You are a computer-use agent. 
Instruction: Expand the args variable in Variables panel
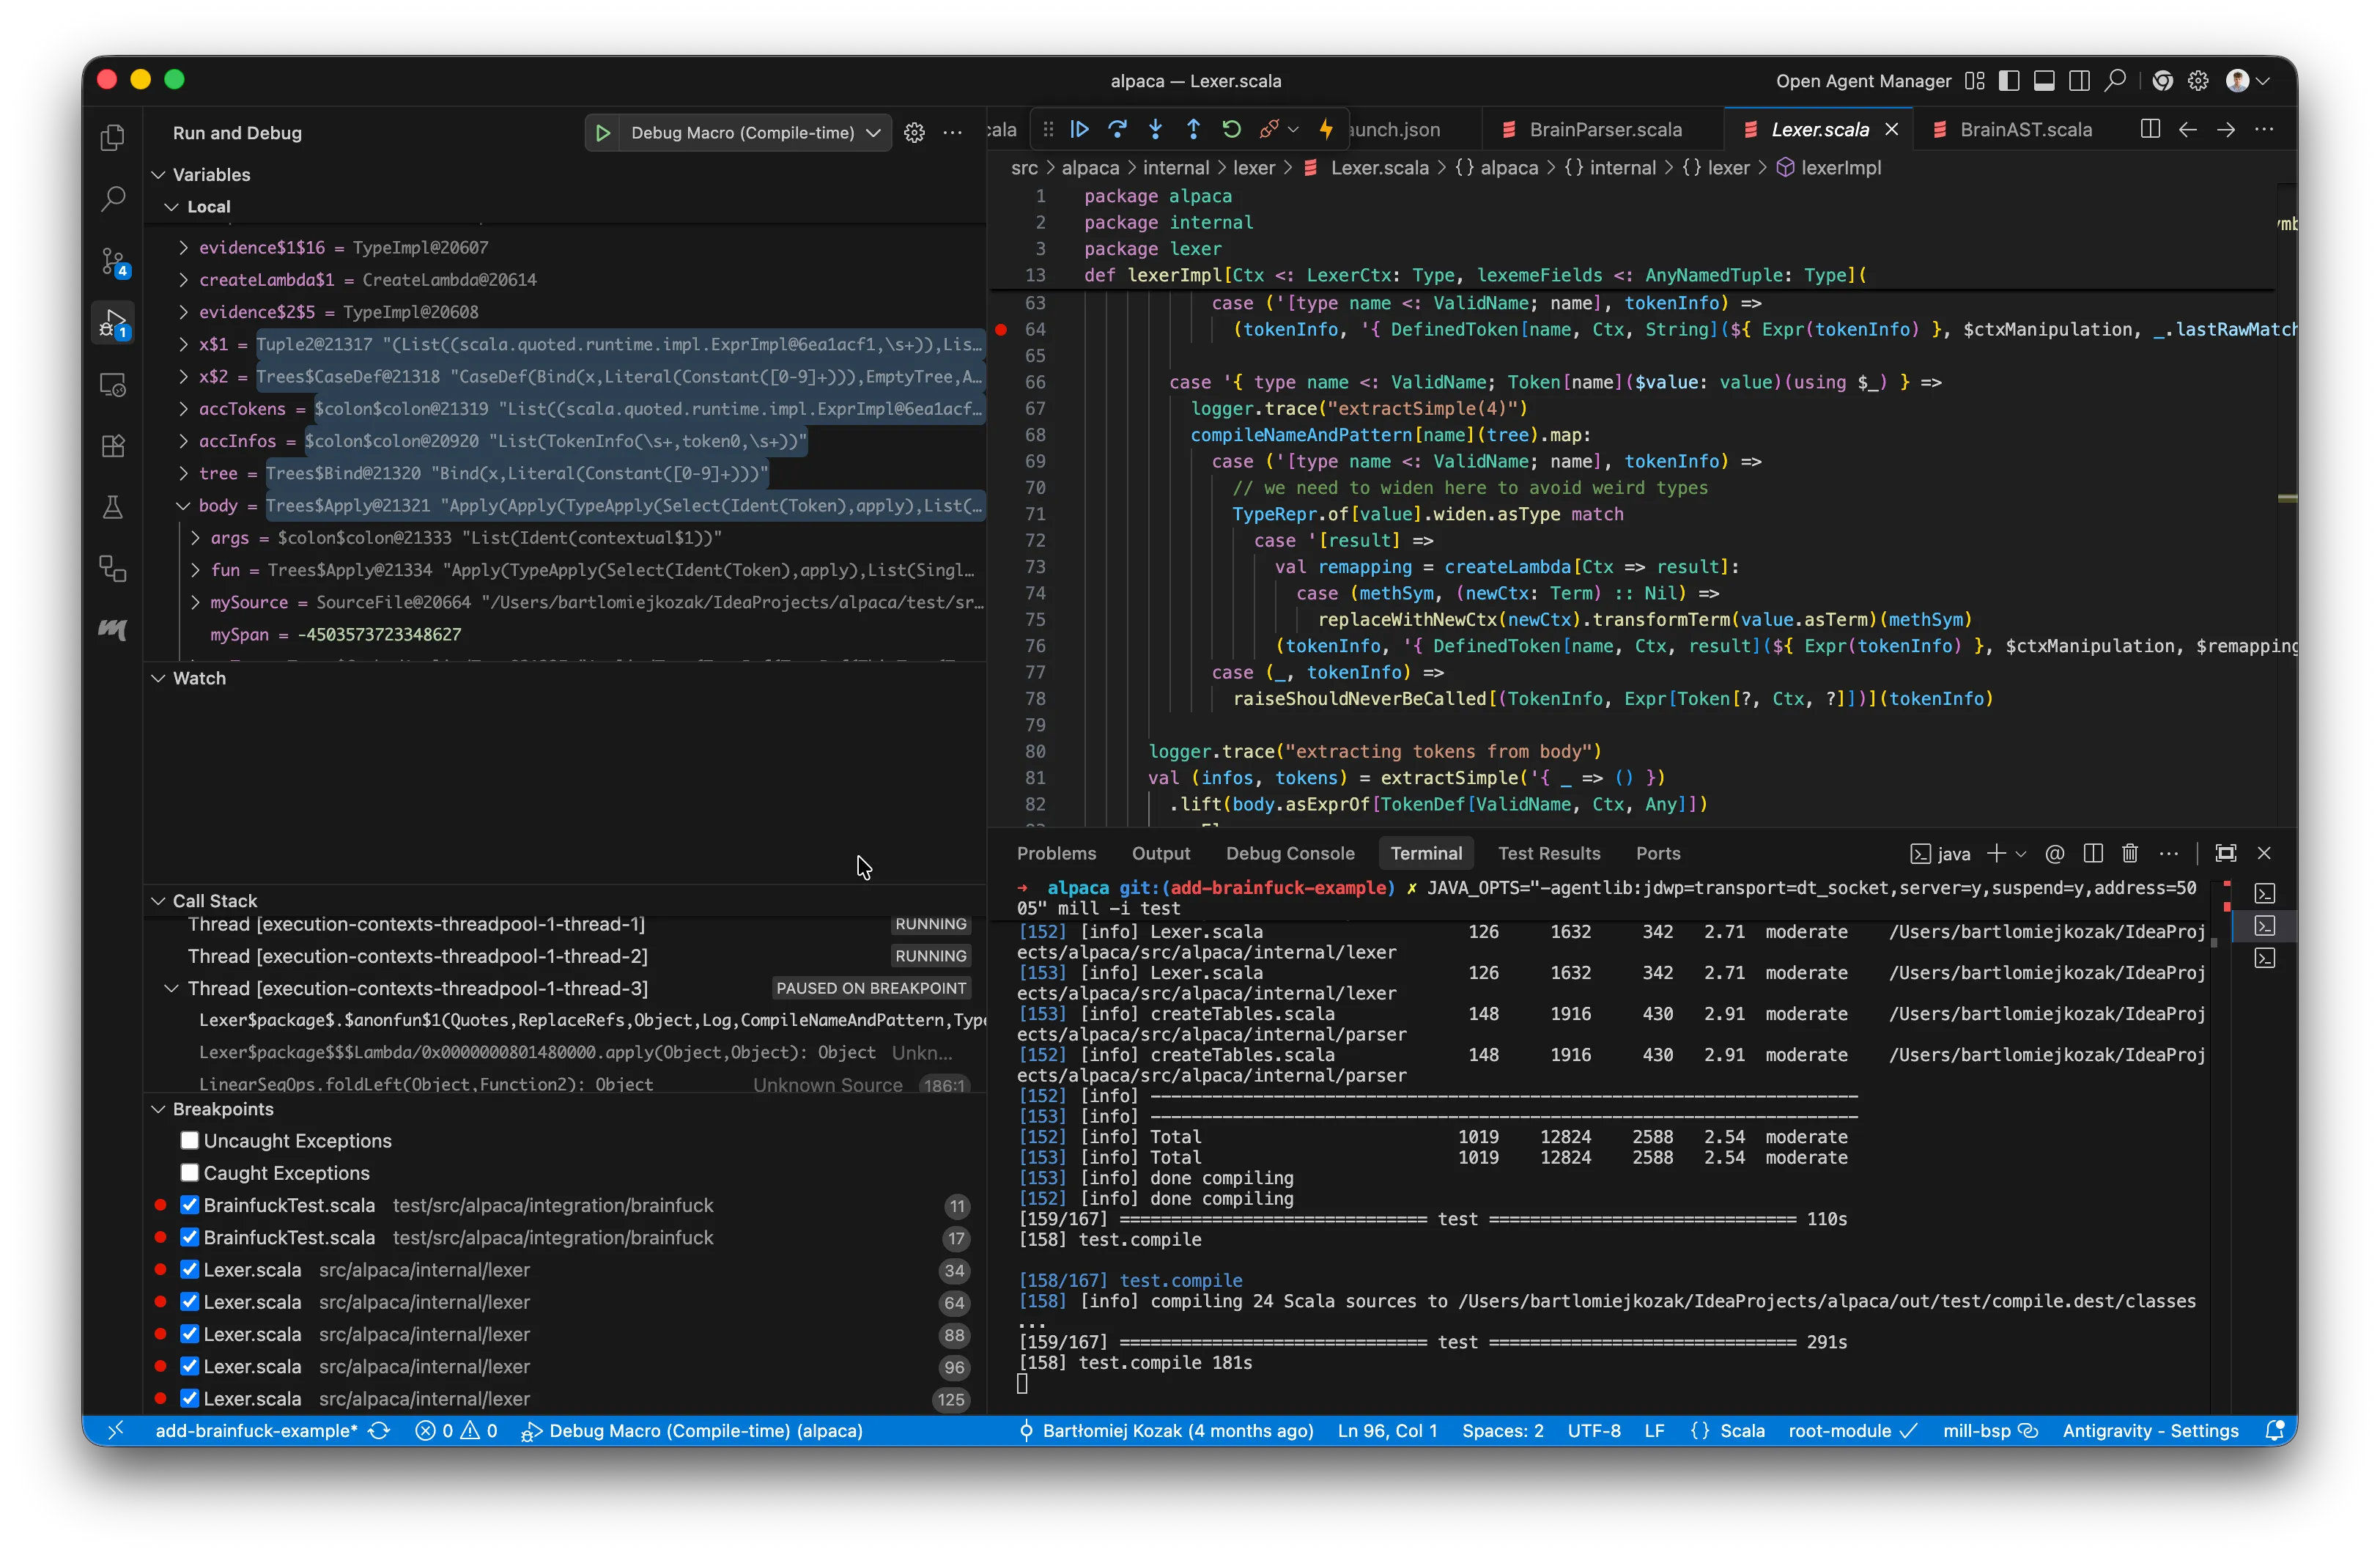195,538
